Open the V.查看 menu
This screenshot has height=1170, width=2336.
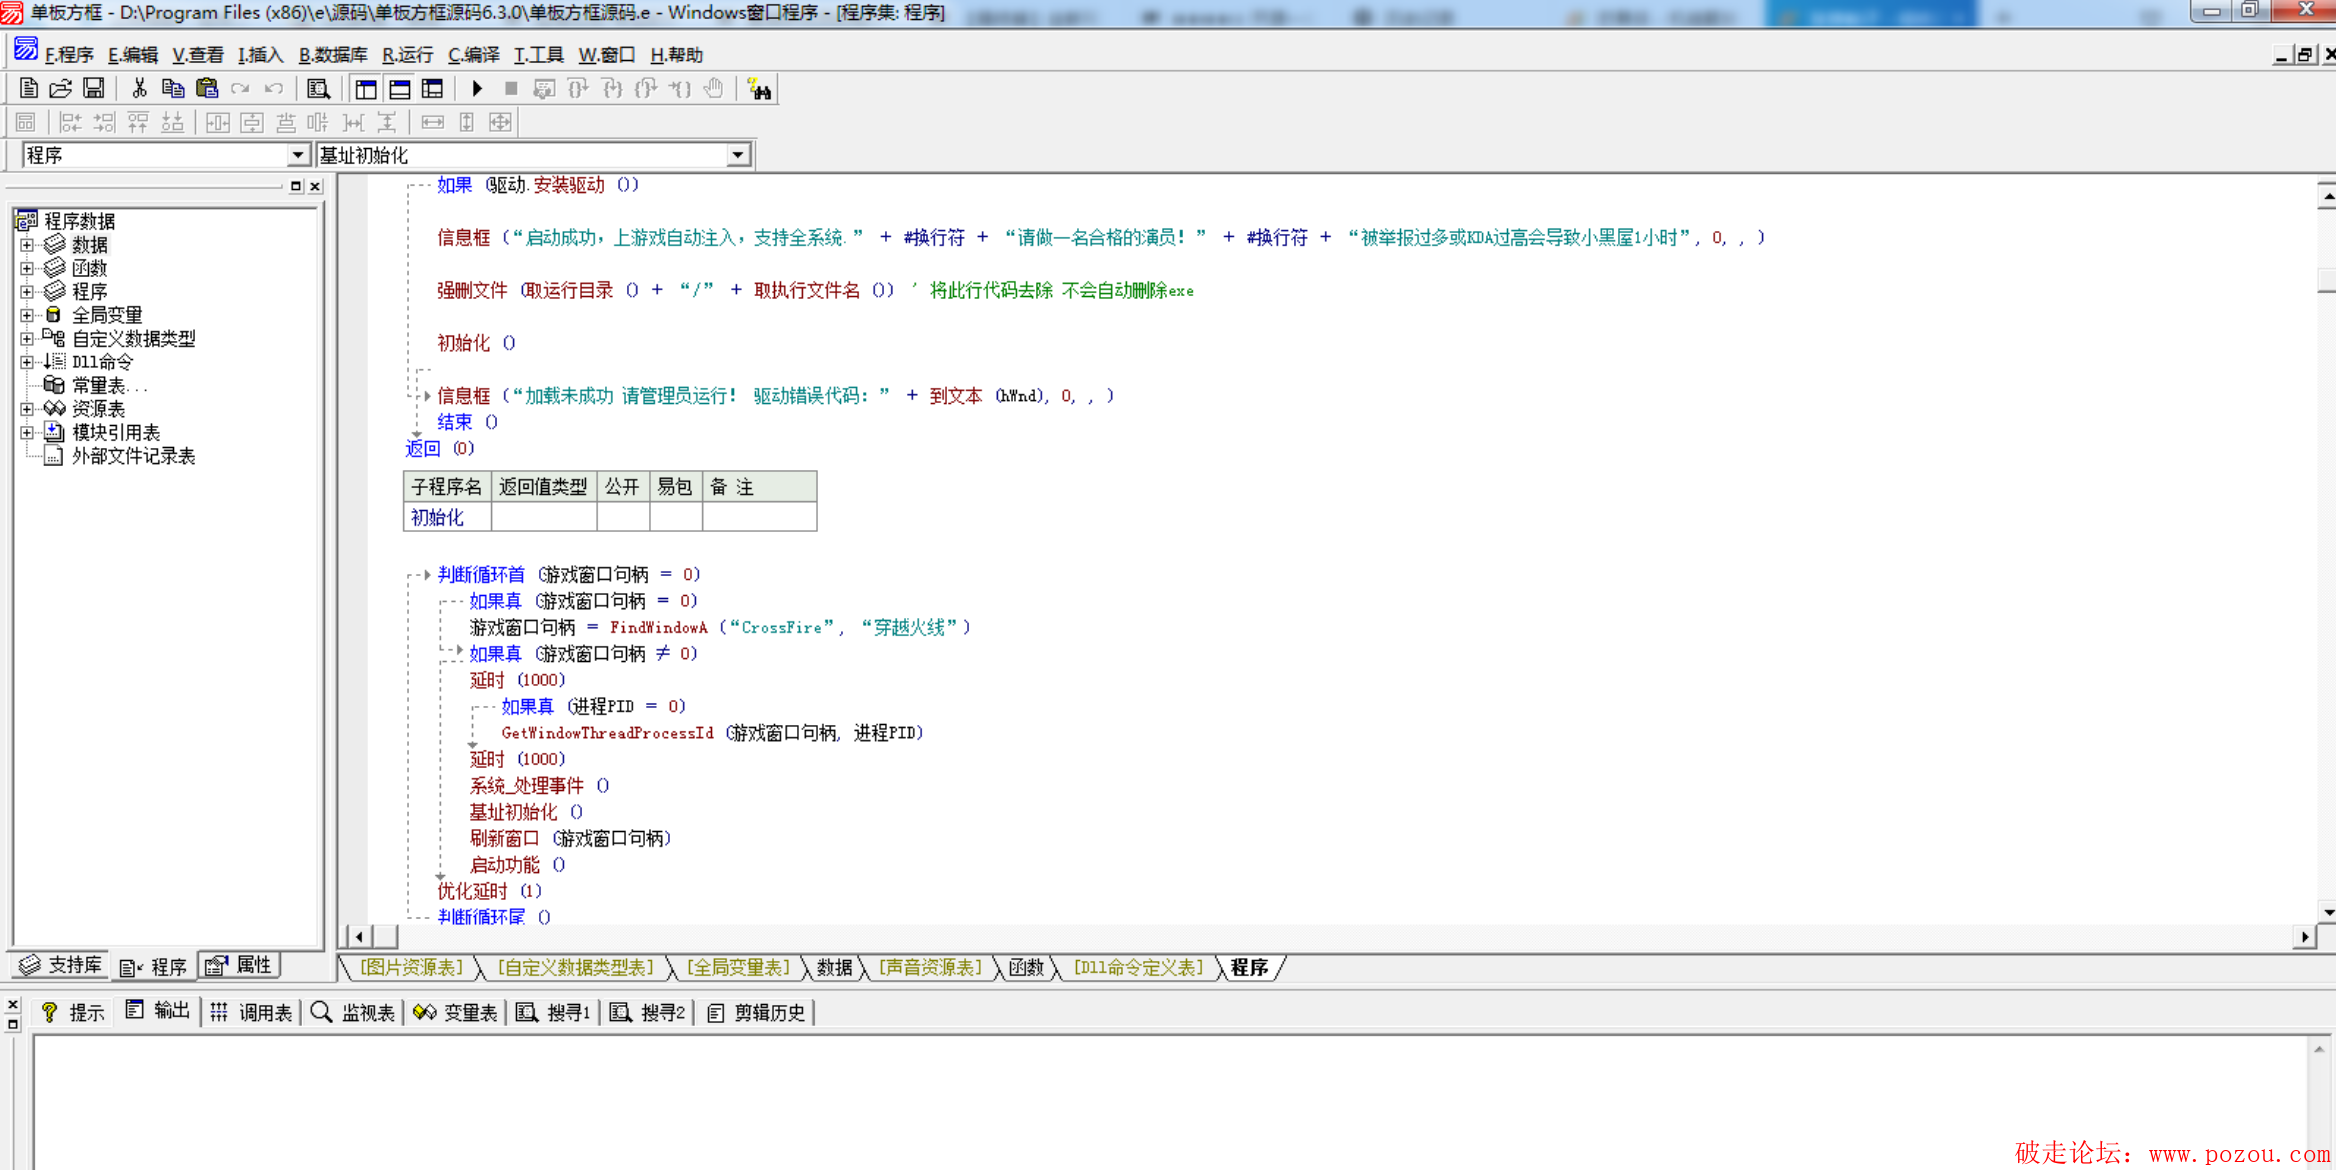click(x=197, y=55)
